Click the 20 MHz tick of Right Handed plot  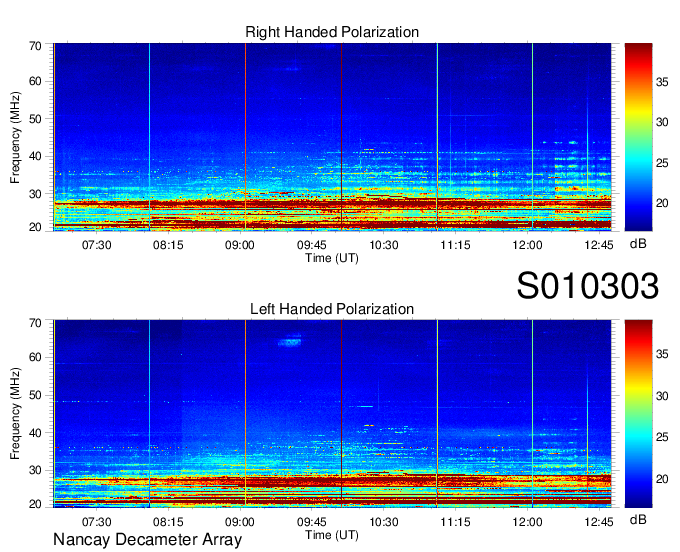(35, 227)
